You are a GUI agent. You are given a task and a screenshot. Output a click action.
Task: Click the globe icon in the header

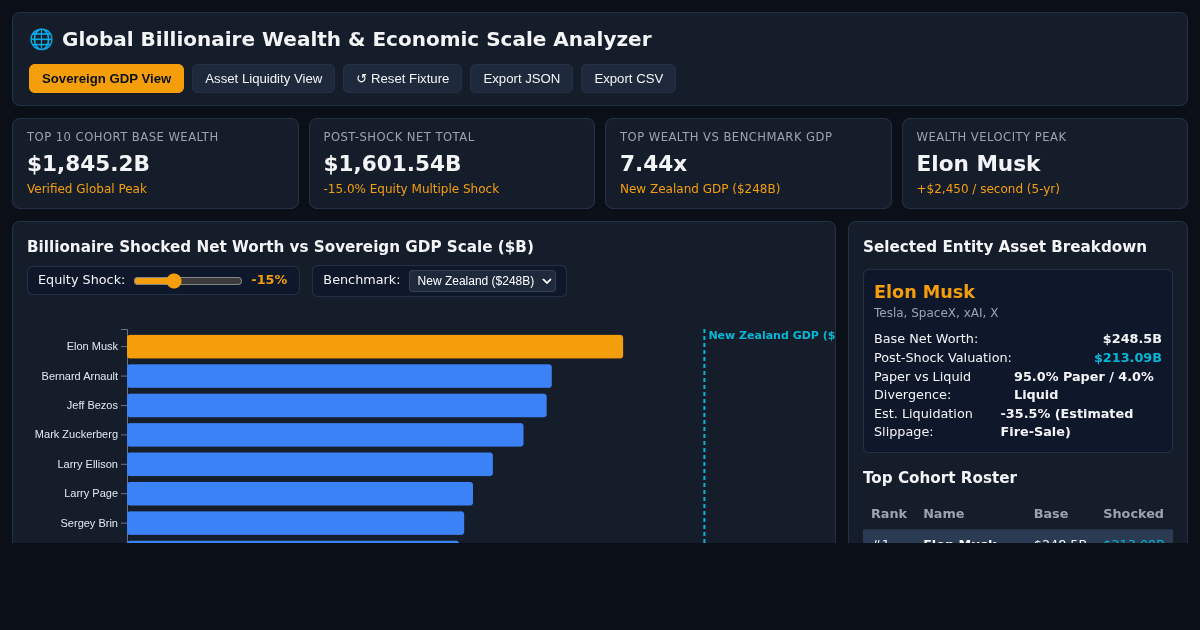pyautogui.click(x=41, y=39)
